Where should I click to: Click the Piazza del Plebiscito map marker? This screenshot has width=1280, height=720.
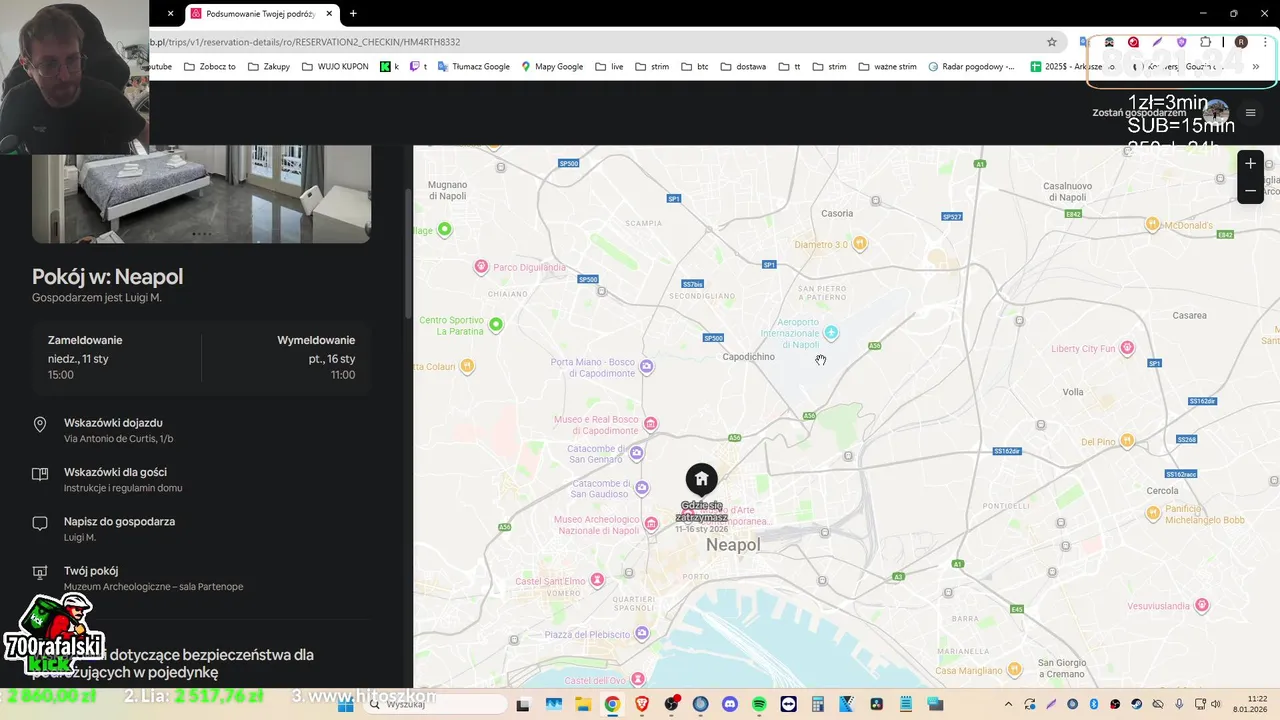641,634
